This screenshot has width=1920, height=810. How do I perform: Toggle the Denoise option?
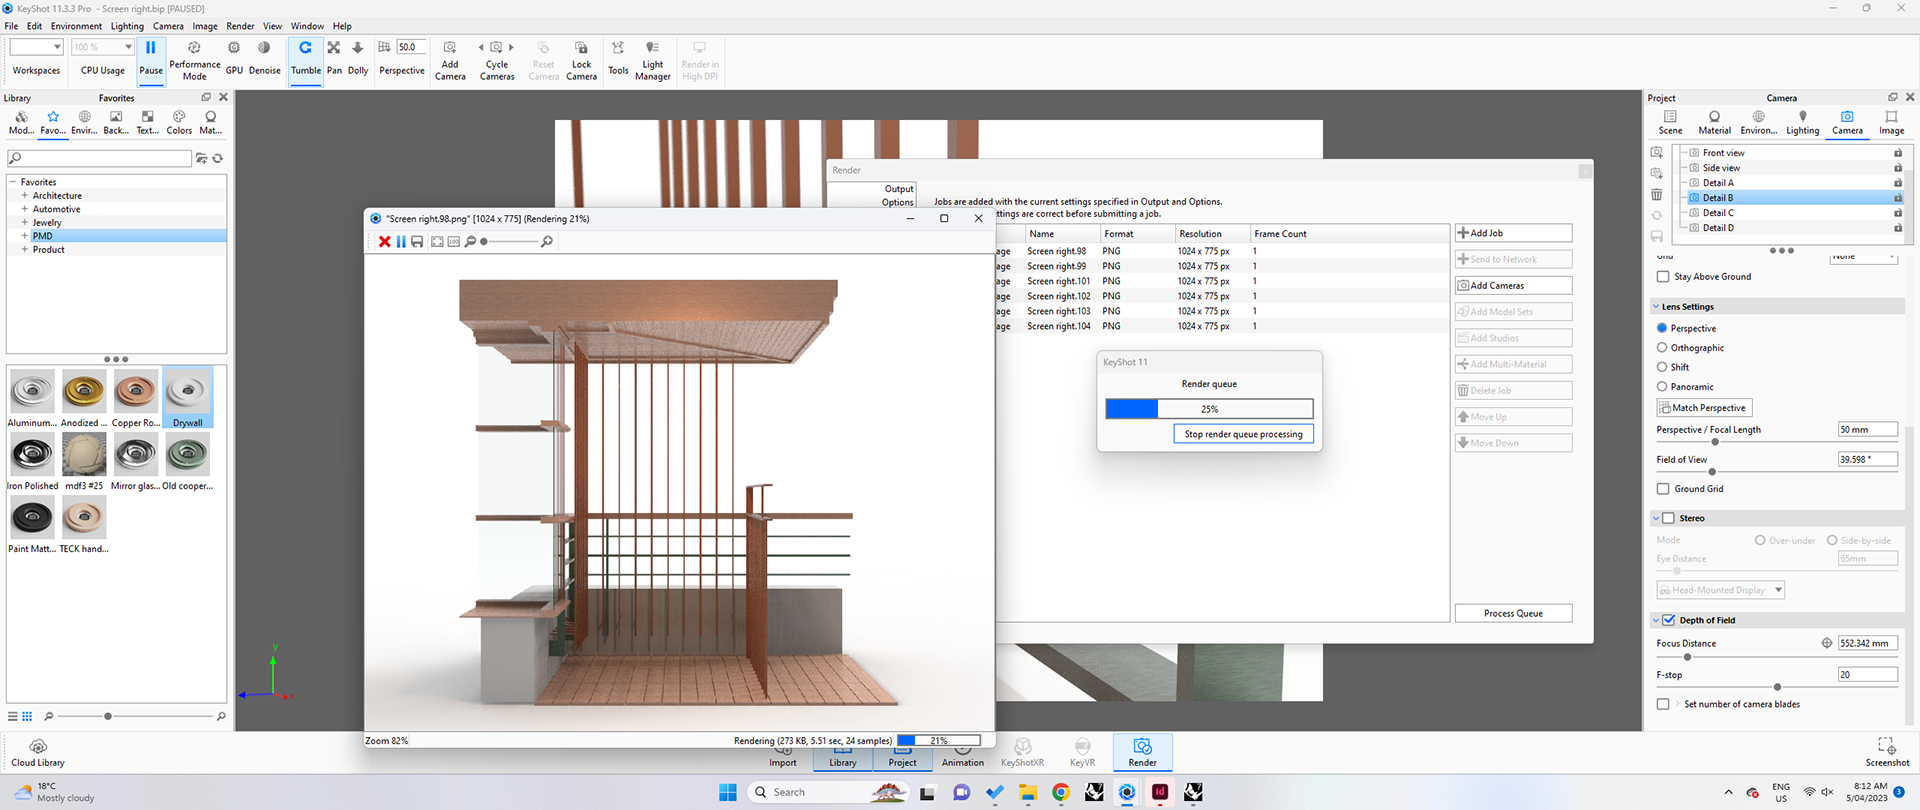264,58
